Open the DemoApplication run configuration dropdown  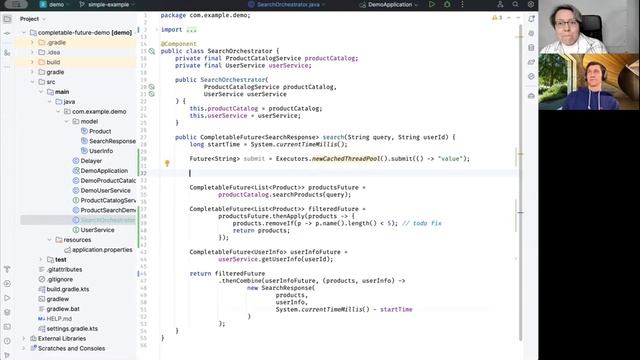(389, 4)
